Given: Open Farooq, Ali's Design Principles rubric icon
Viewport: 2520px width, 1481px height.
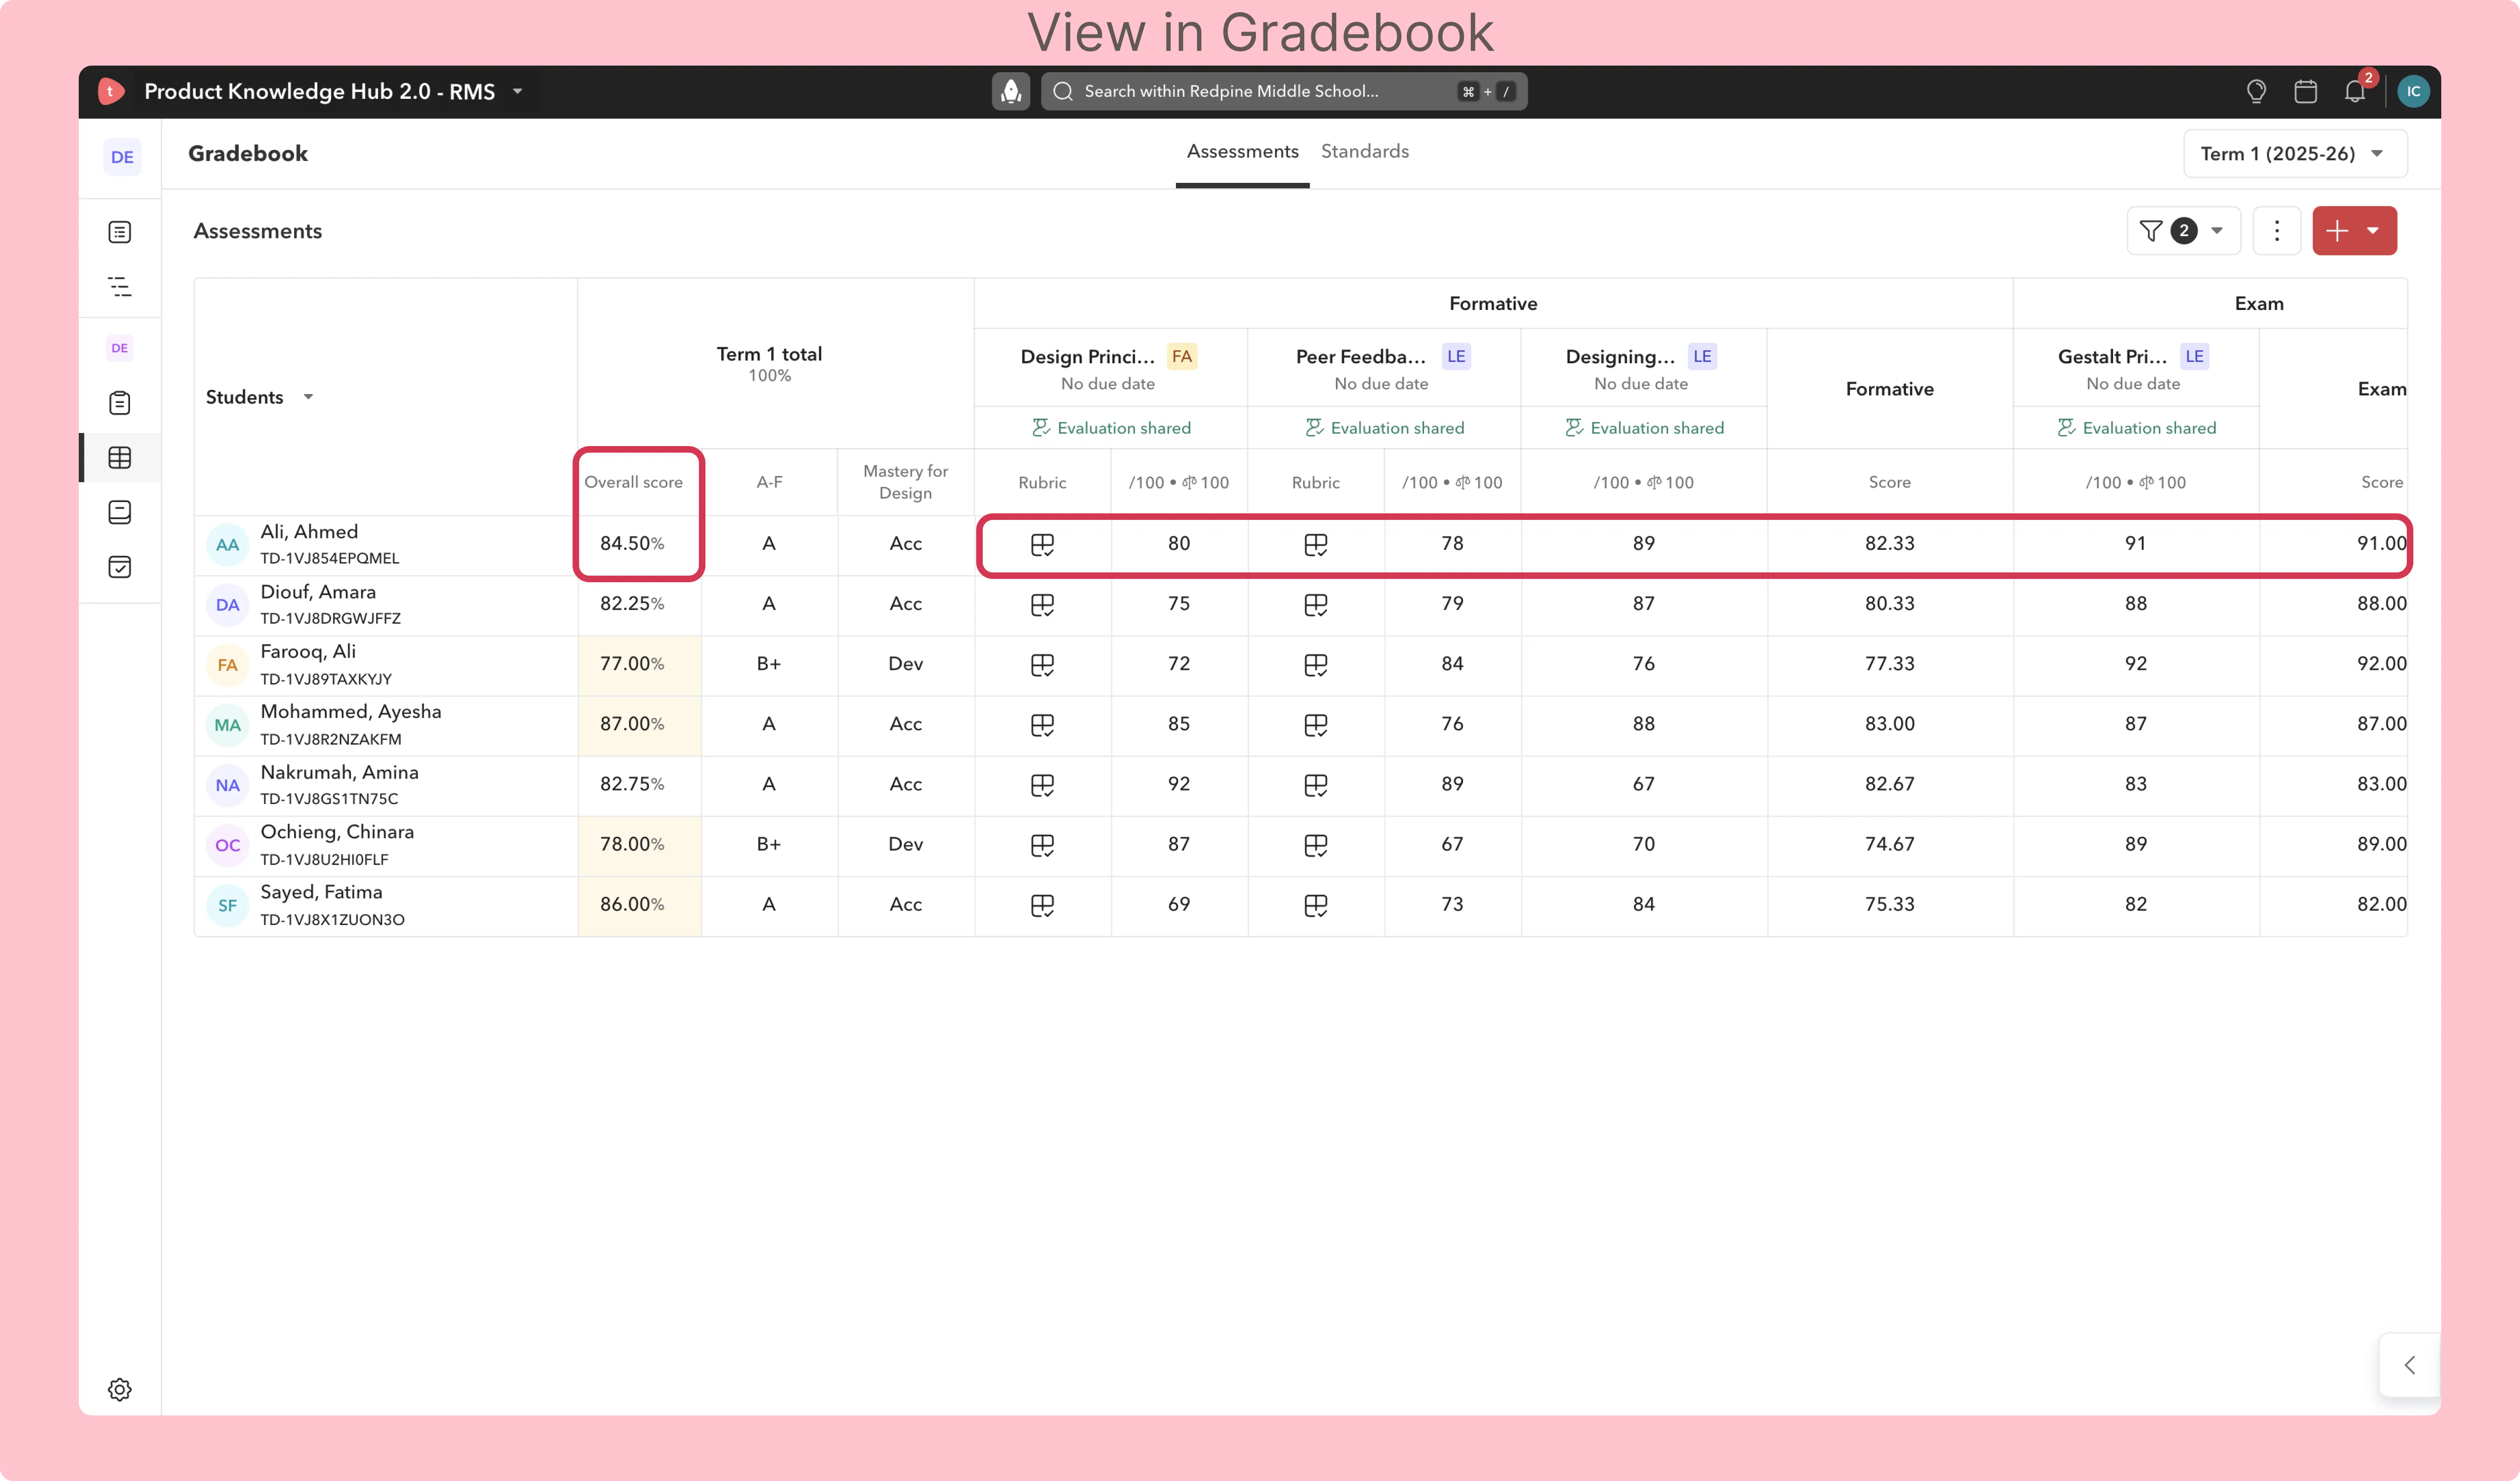Looking at the screenshot, I should 1042,665.
